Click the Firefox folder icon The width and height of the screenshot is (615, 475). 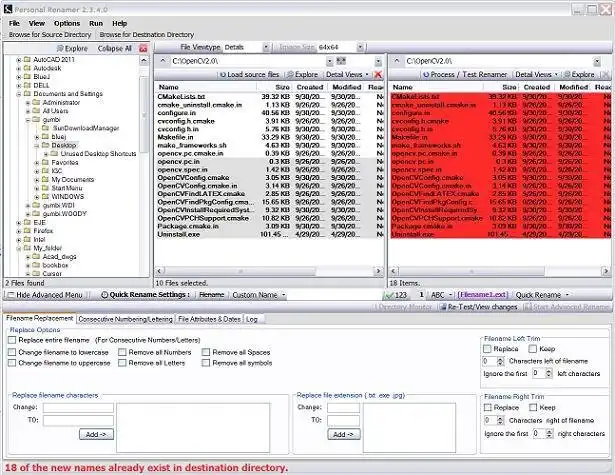tap(27, 231)
